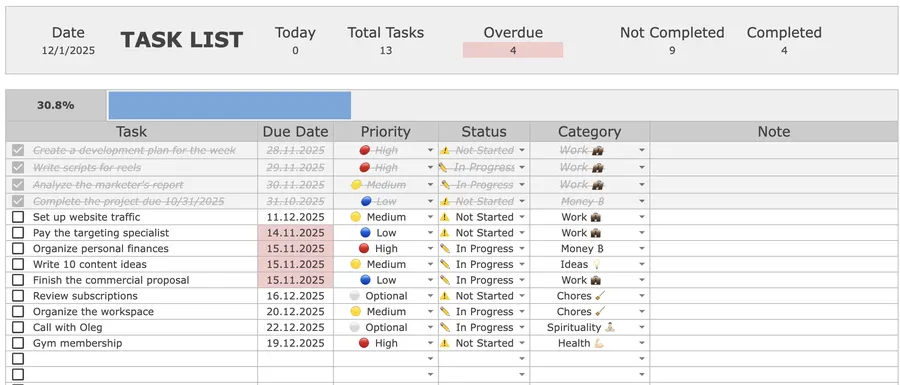Screen dimensions: 900x385
Task: Mark 'Organize personal finances' as done
Action: pyautogui.click(x=18, y=248)
